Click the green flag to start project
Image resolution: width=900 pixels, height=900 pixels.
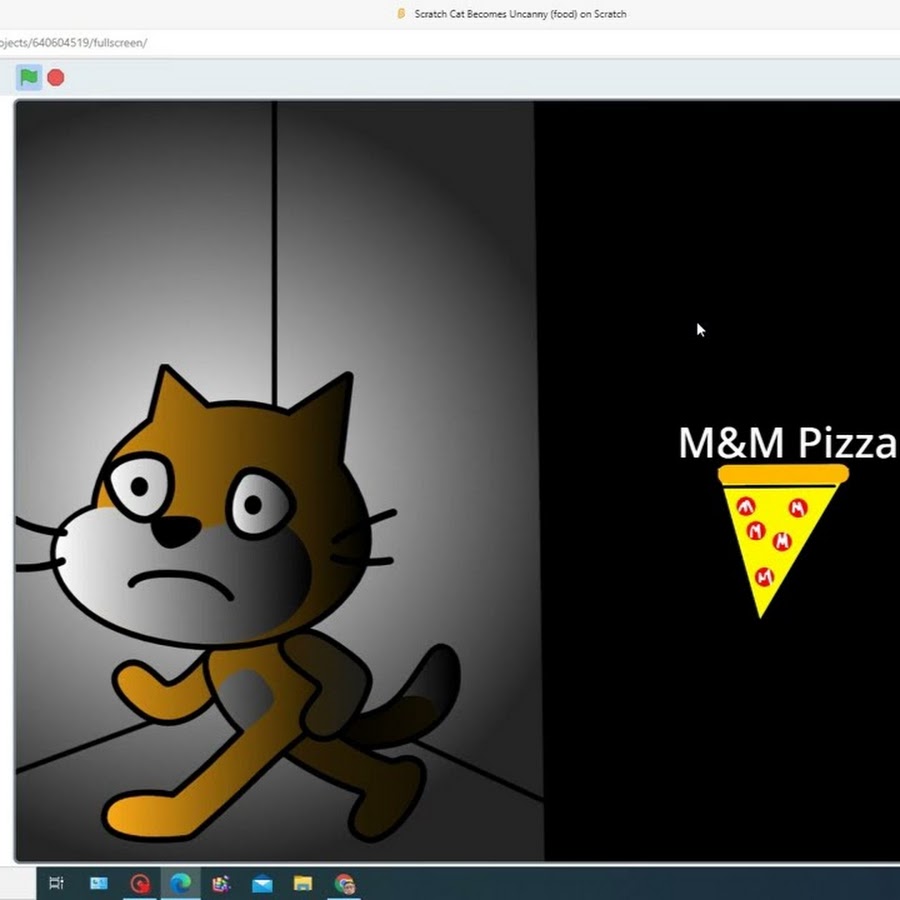[x=29, y=77]
